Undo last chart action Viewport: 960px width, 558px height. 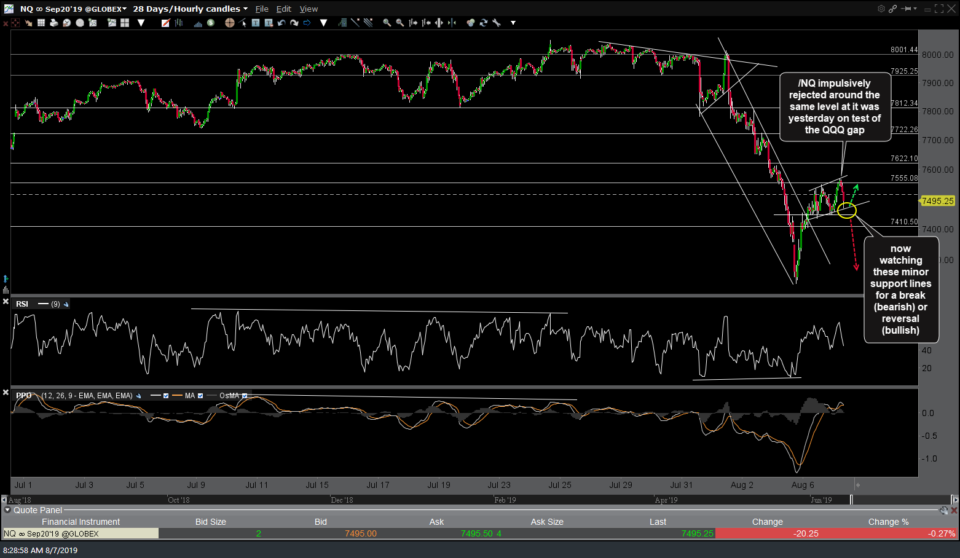coord(281,23)
